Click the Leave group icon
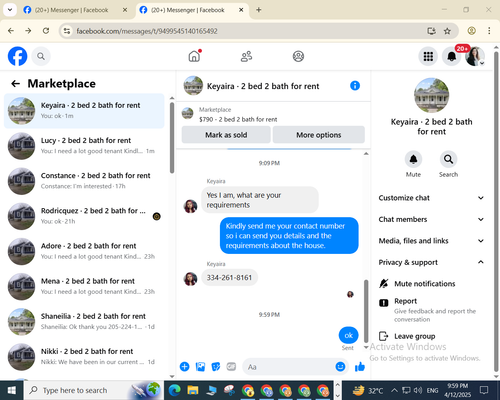 tap(384, 336)
